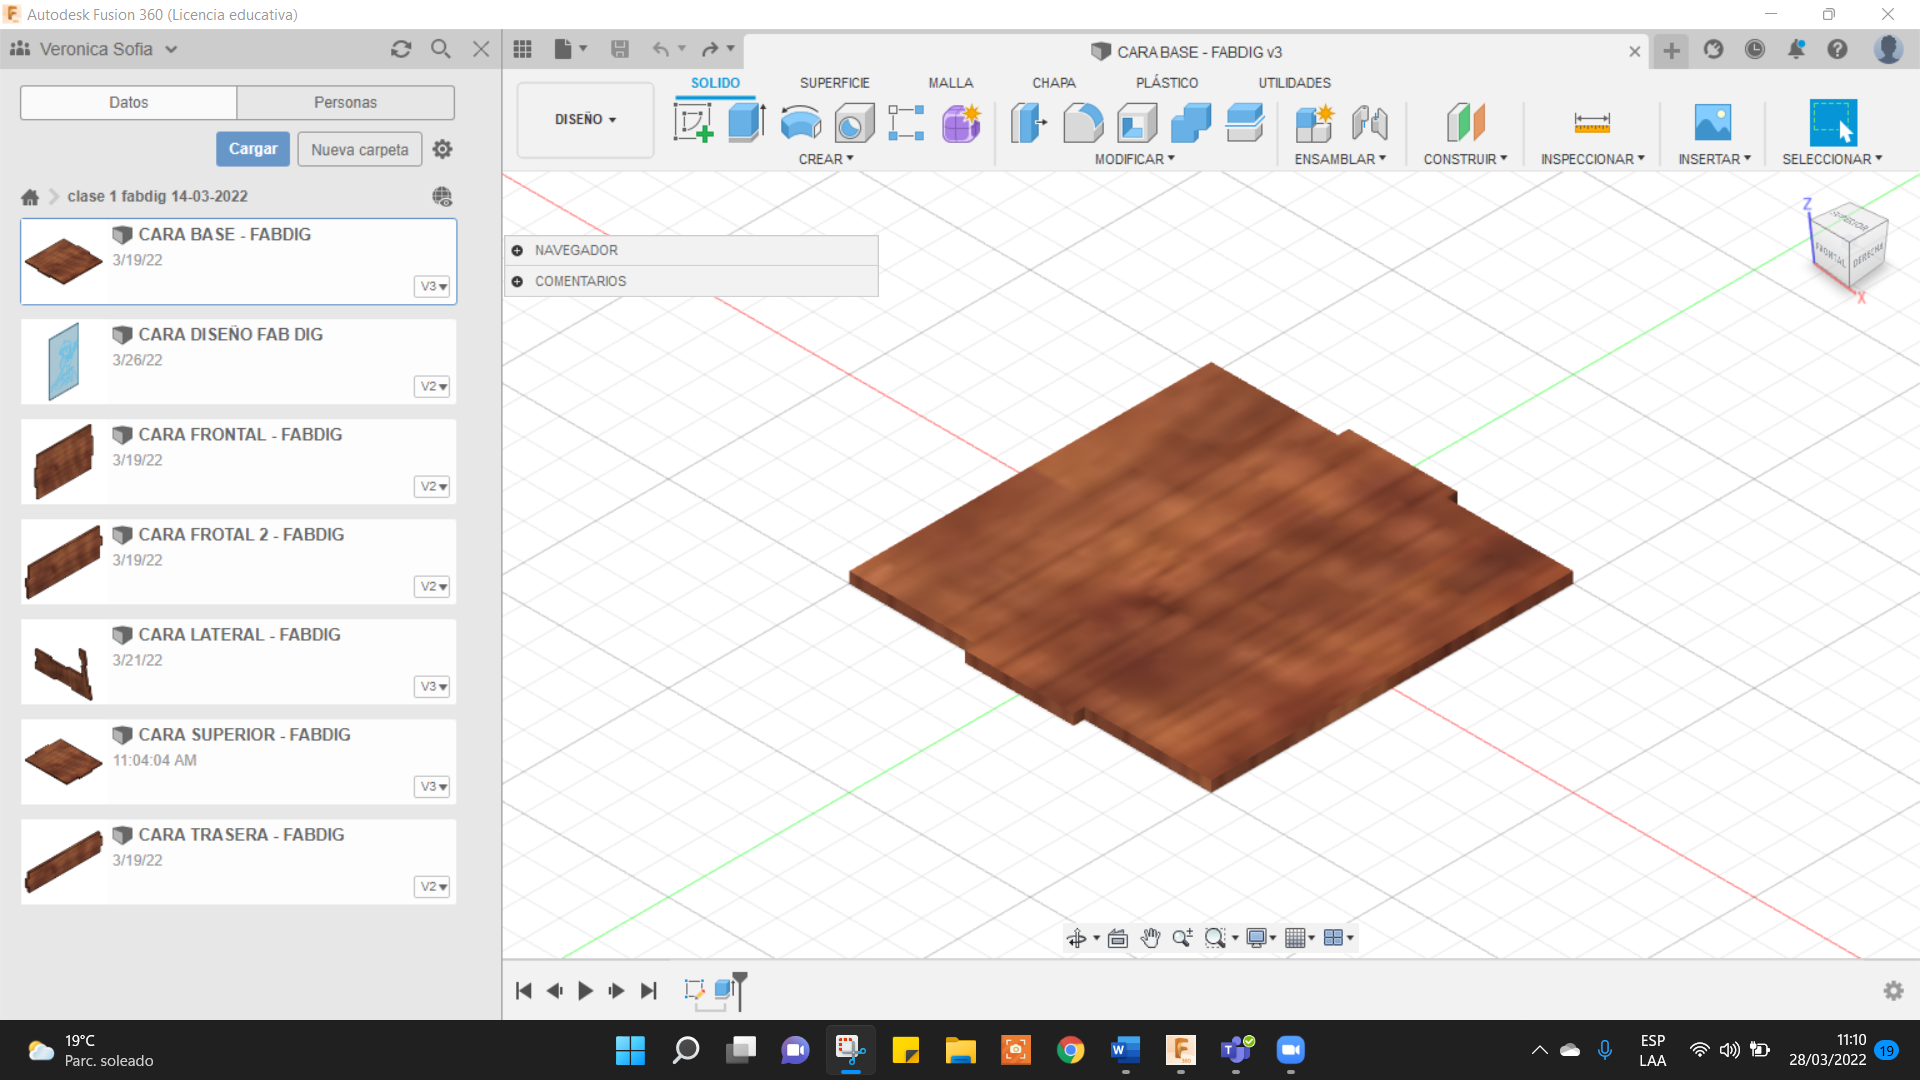Click the Pan hand tool
This screenshot has height=1080, width=1920.
[x=1150, y=938]
